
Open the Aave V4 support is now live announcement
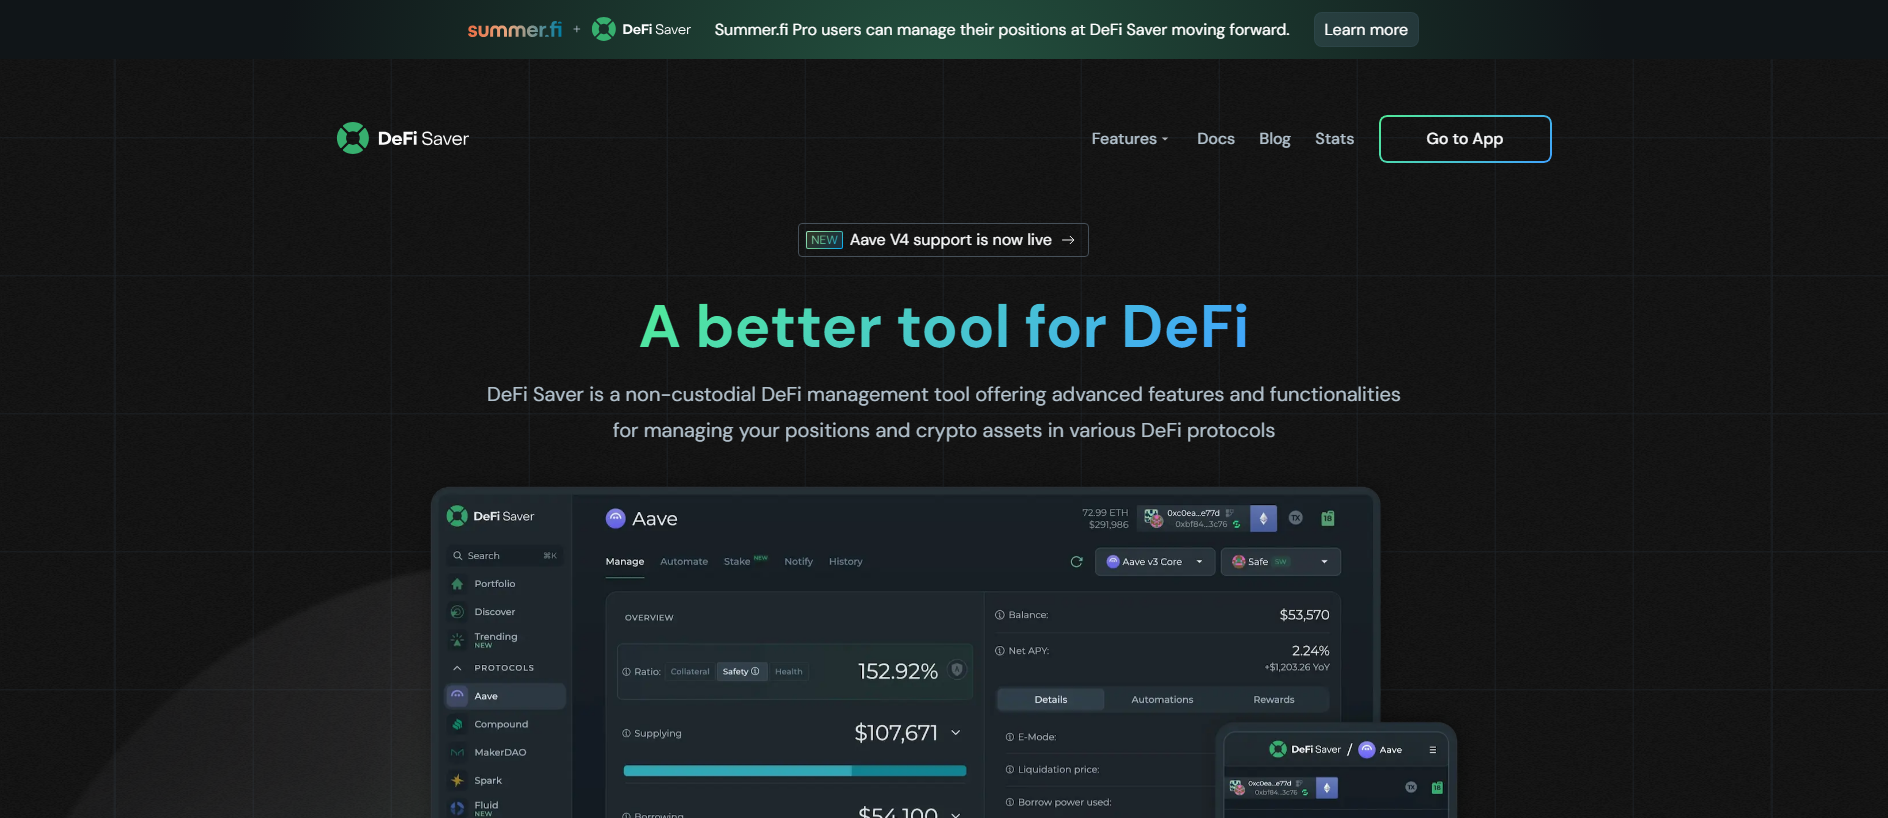943,240
